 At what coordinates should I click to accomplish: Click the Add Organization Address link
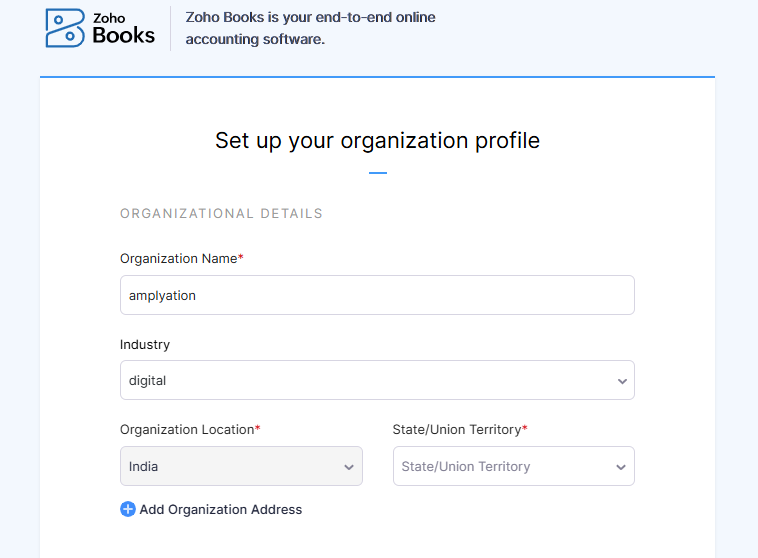tap(220, 509)
